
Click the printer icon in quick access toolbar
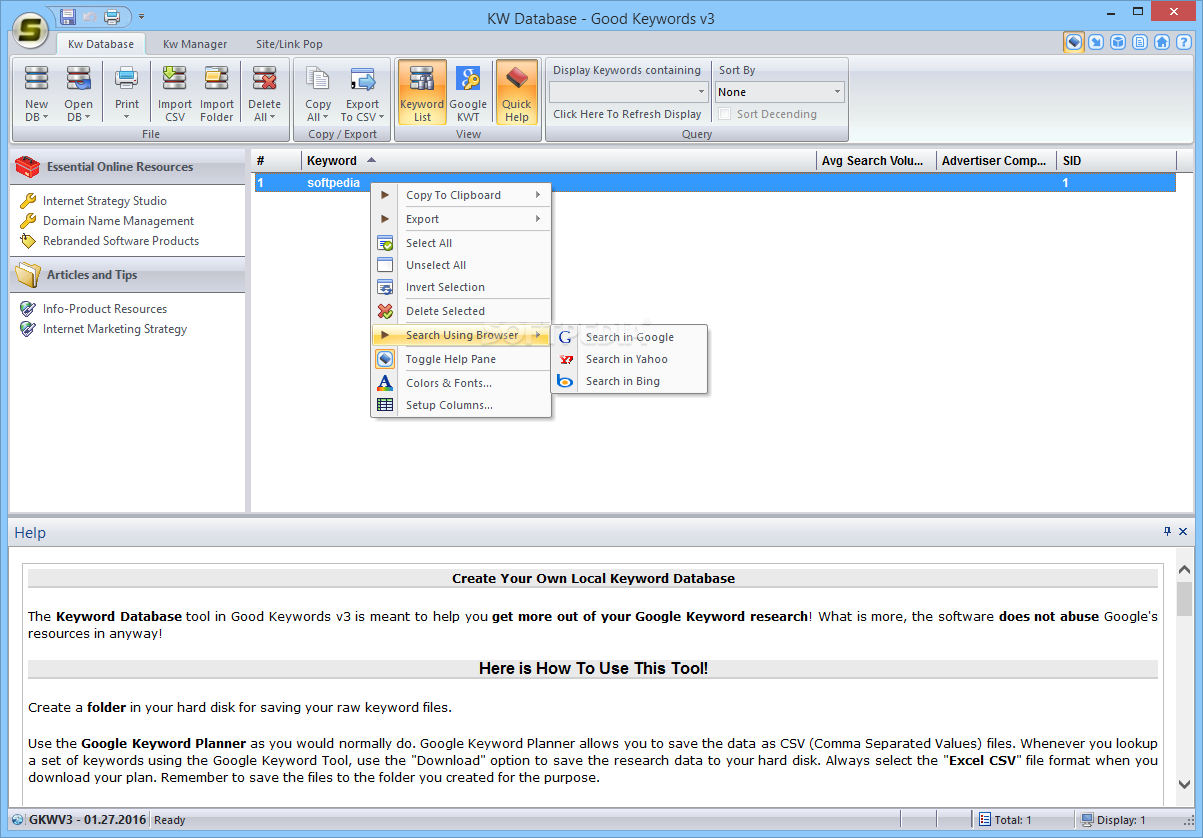pyautogui.click(x=112, y=16)
